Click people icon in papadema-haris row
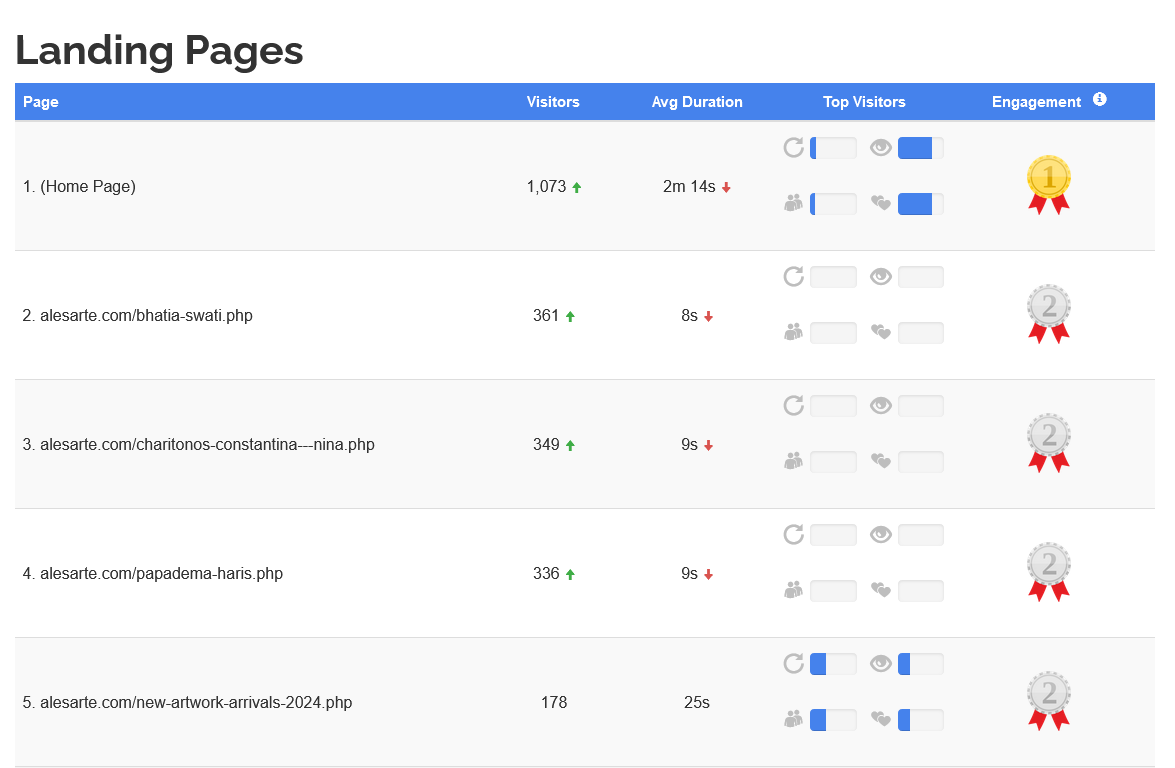This screenshot has width=1175, height=768. [x=794, y=590]
